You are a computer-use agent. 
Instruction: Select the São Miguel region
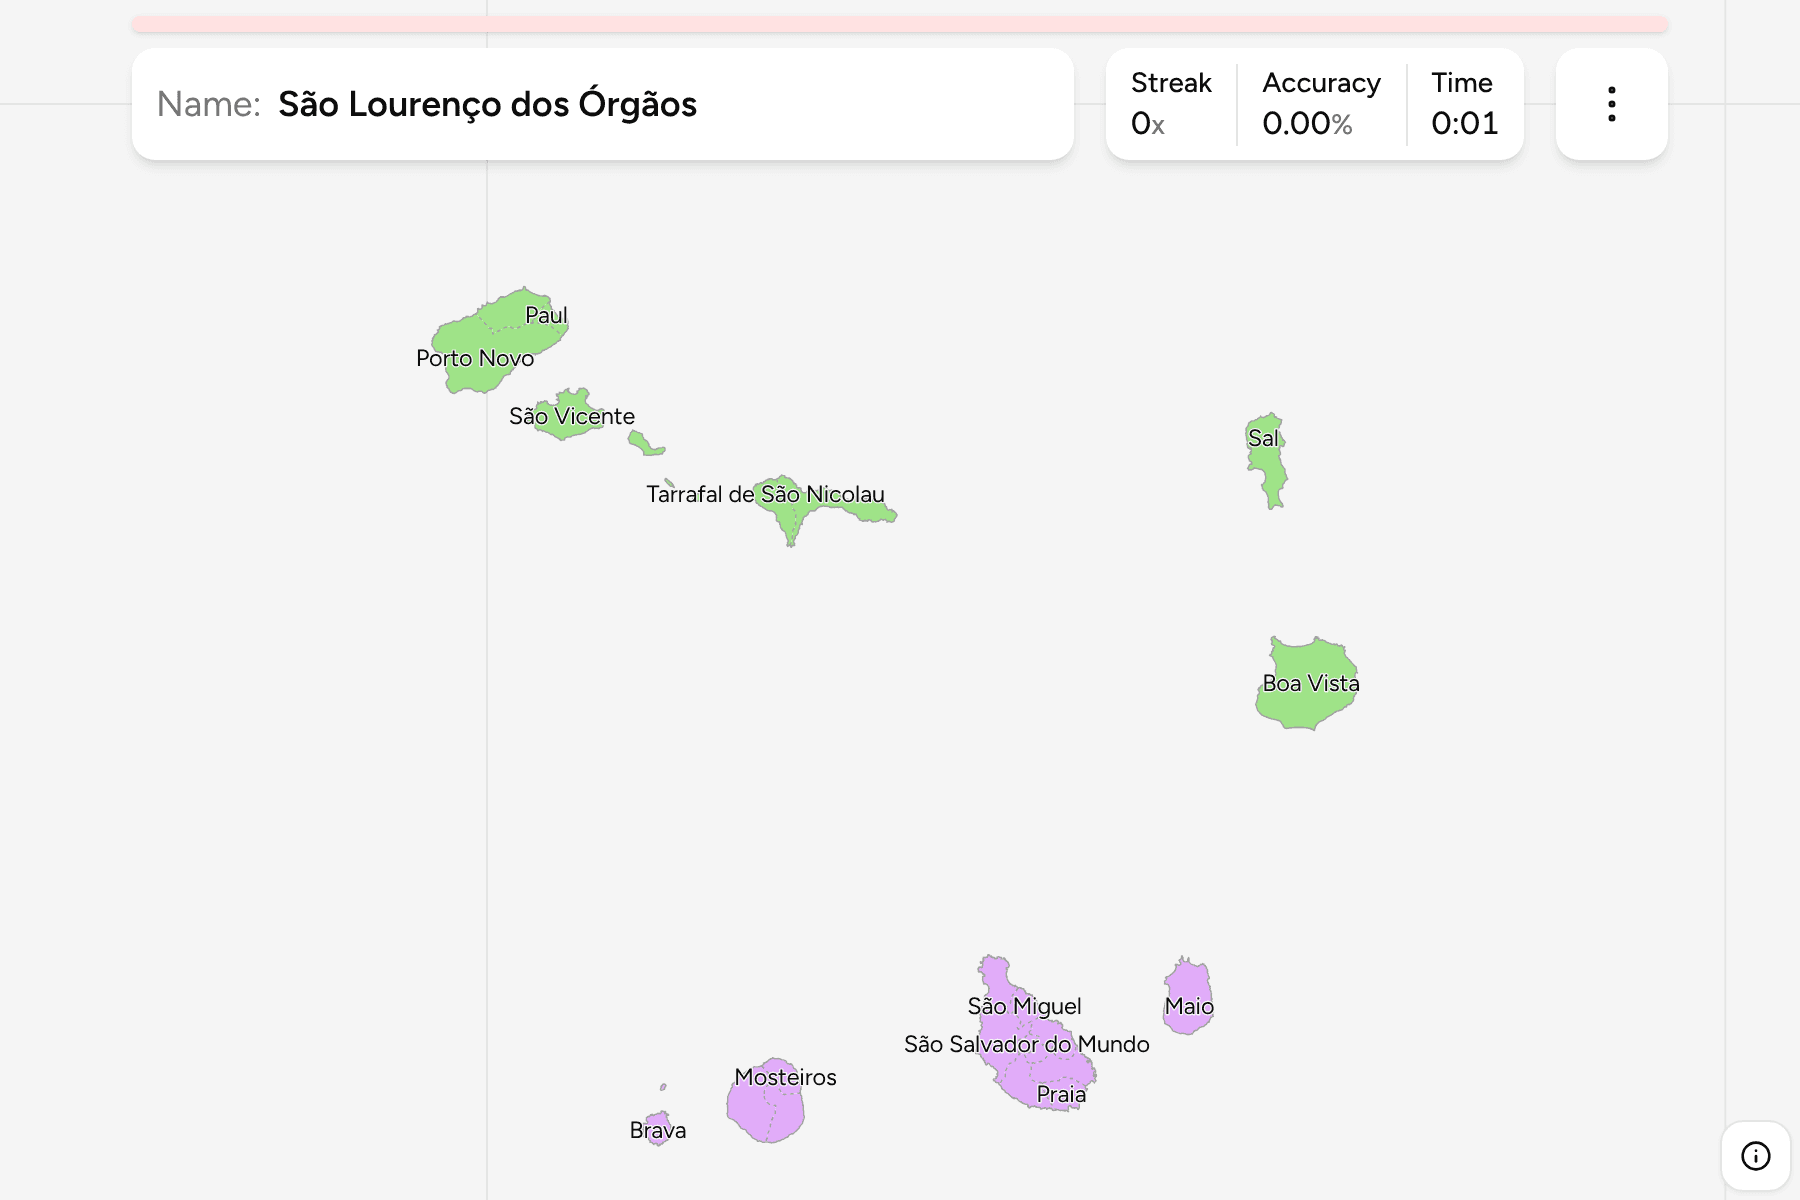coord(1024,1006)
